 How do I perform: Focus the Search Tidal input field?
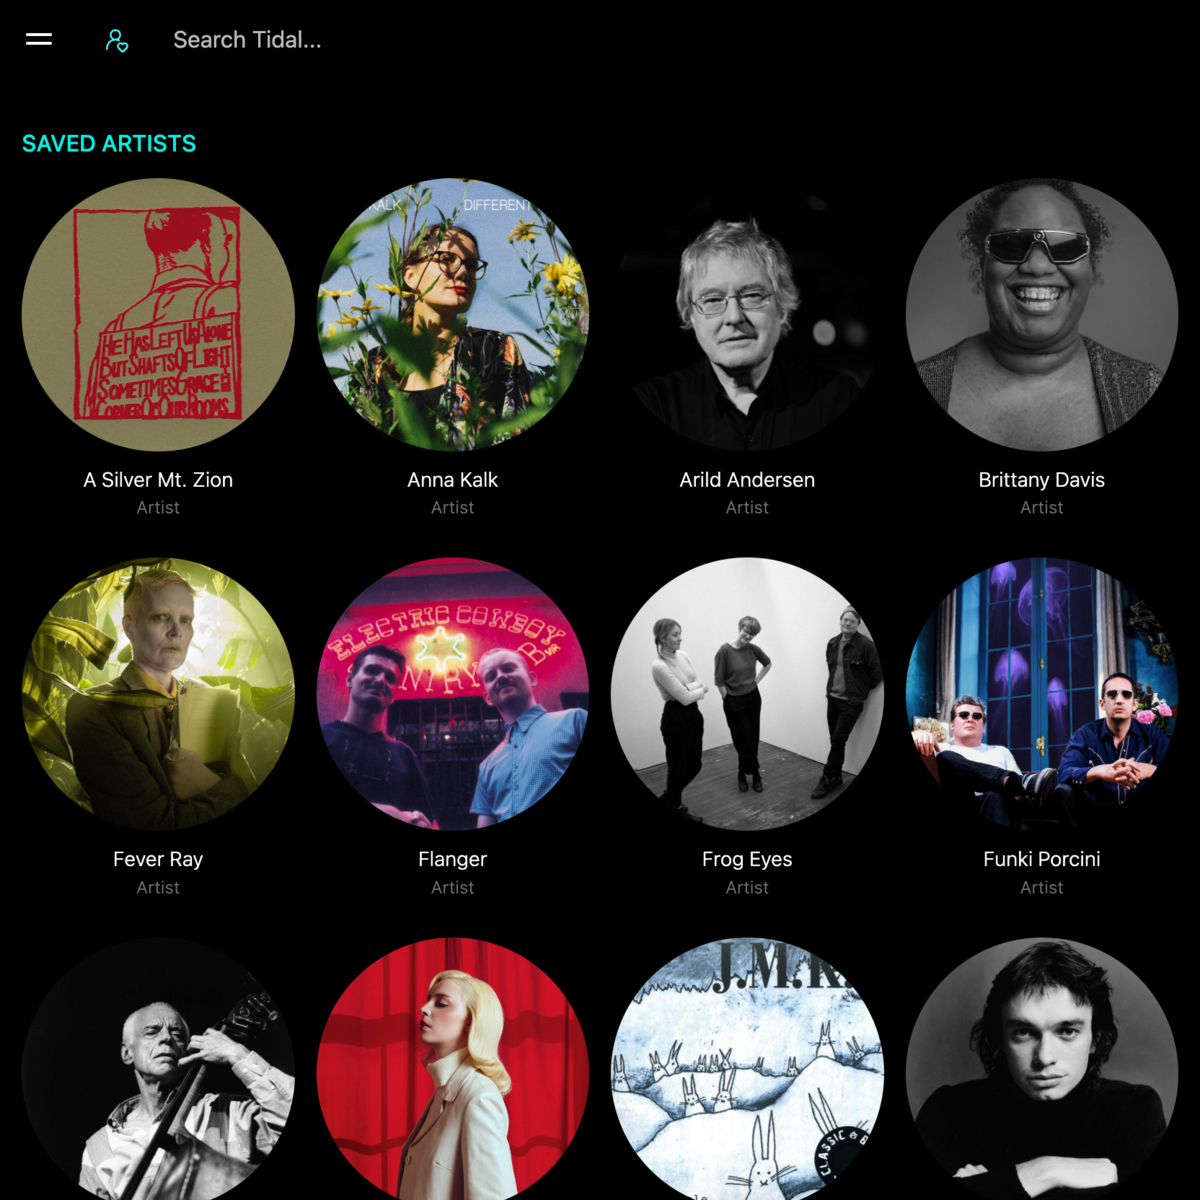pyautogui.click(x=400, y=40)
